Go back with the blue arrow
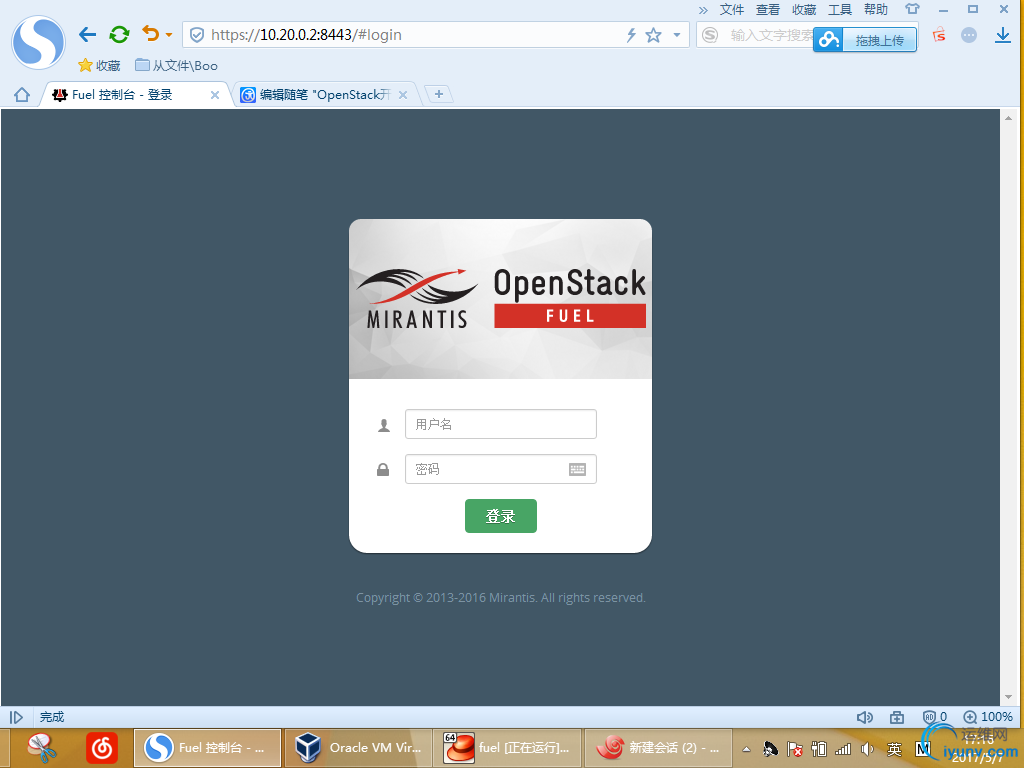 click(88, 35)
